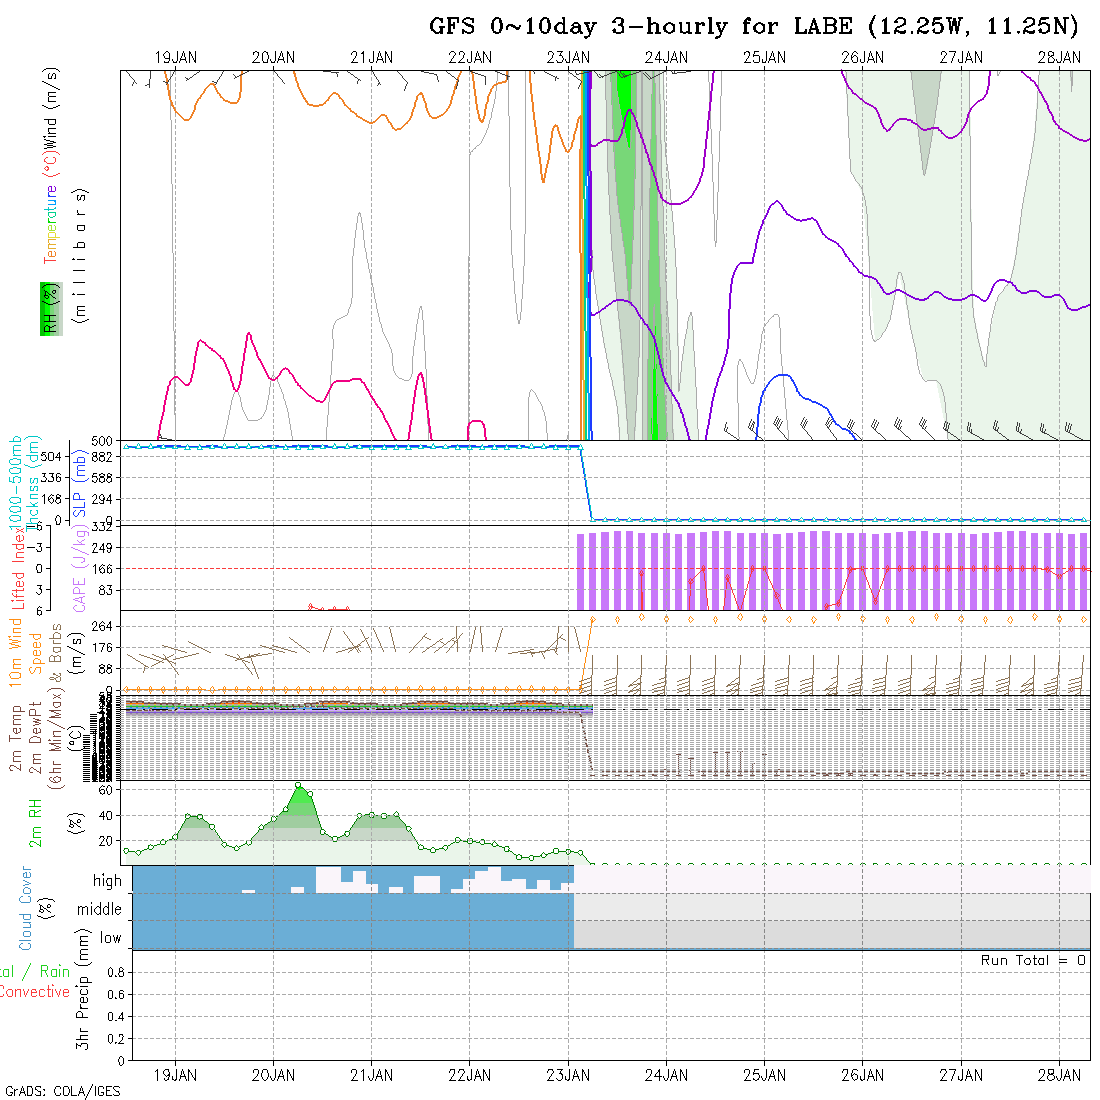Click the 336 tick on the thickness axis
This screenshot has height=1100, width=1100.
point(51,478)
